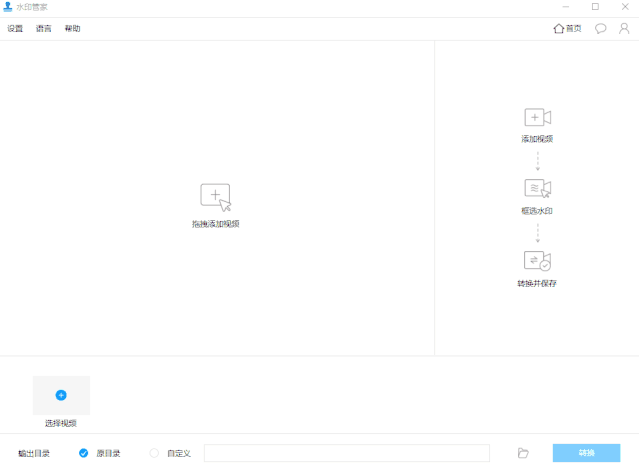Click the 框选水印 step icon
This screenshot has width=639, height=470.
[x=538, y=188]
